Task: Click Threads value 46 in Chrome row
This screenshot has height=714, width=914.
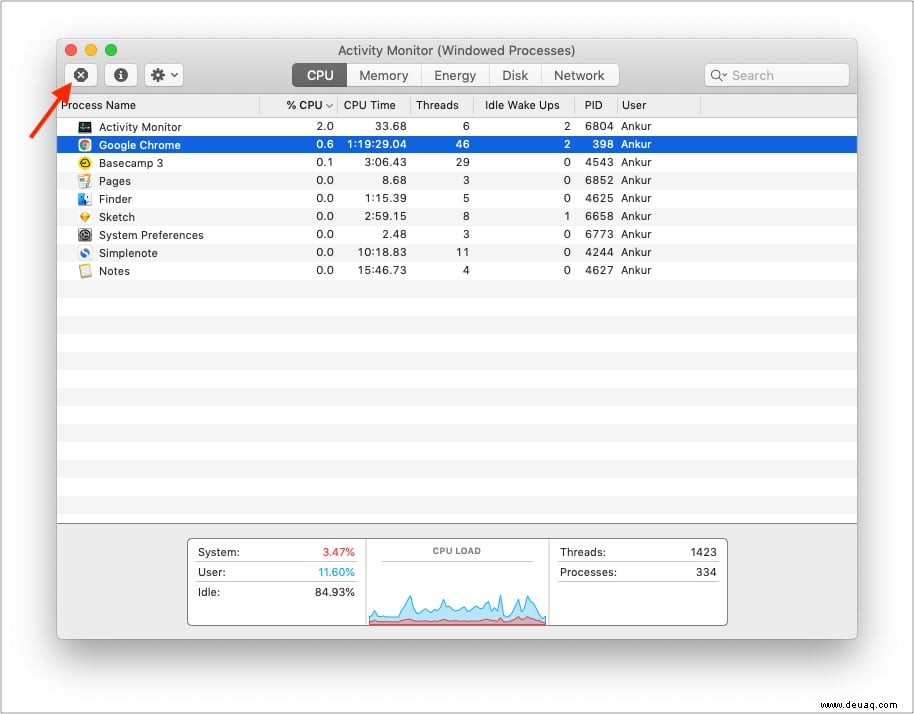Action: tap(462, 144)
